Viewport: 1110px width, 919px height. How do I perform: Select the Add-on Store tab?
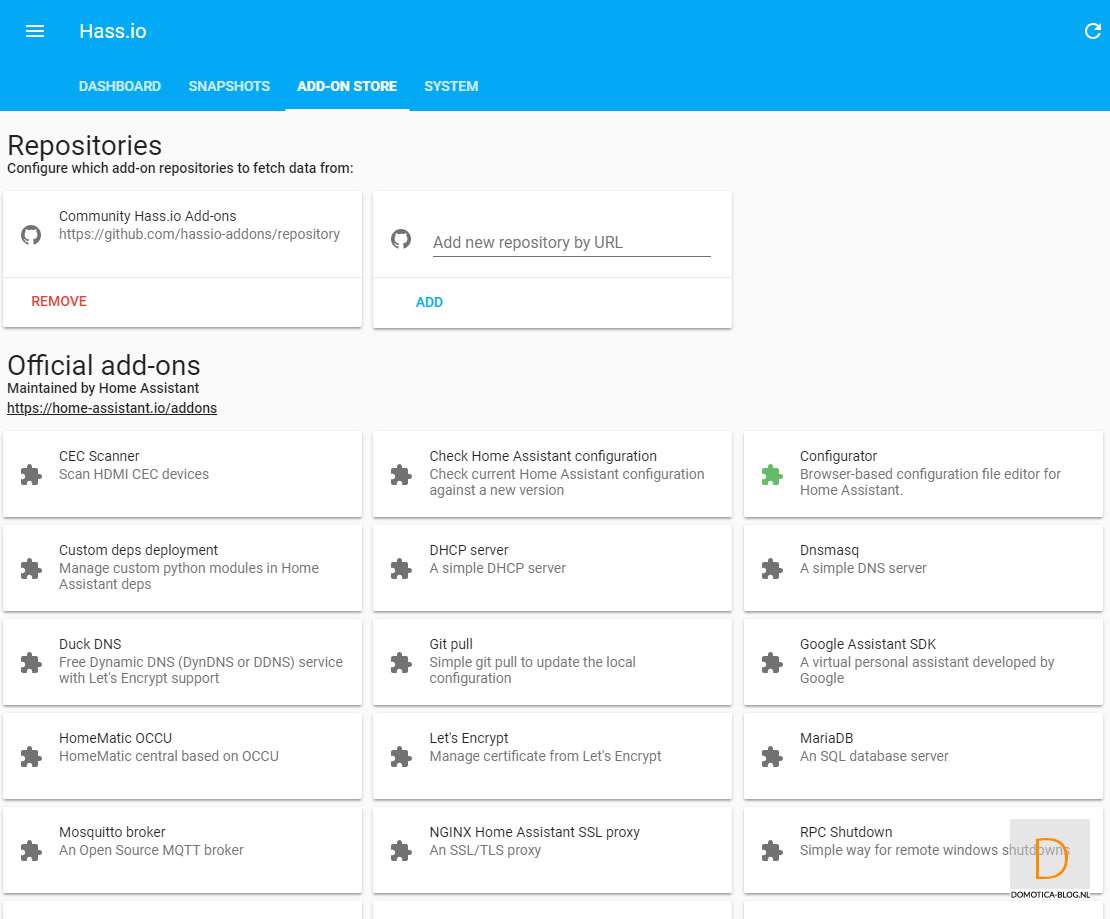point(347,86)
